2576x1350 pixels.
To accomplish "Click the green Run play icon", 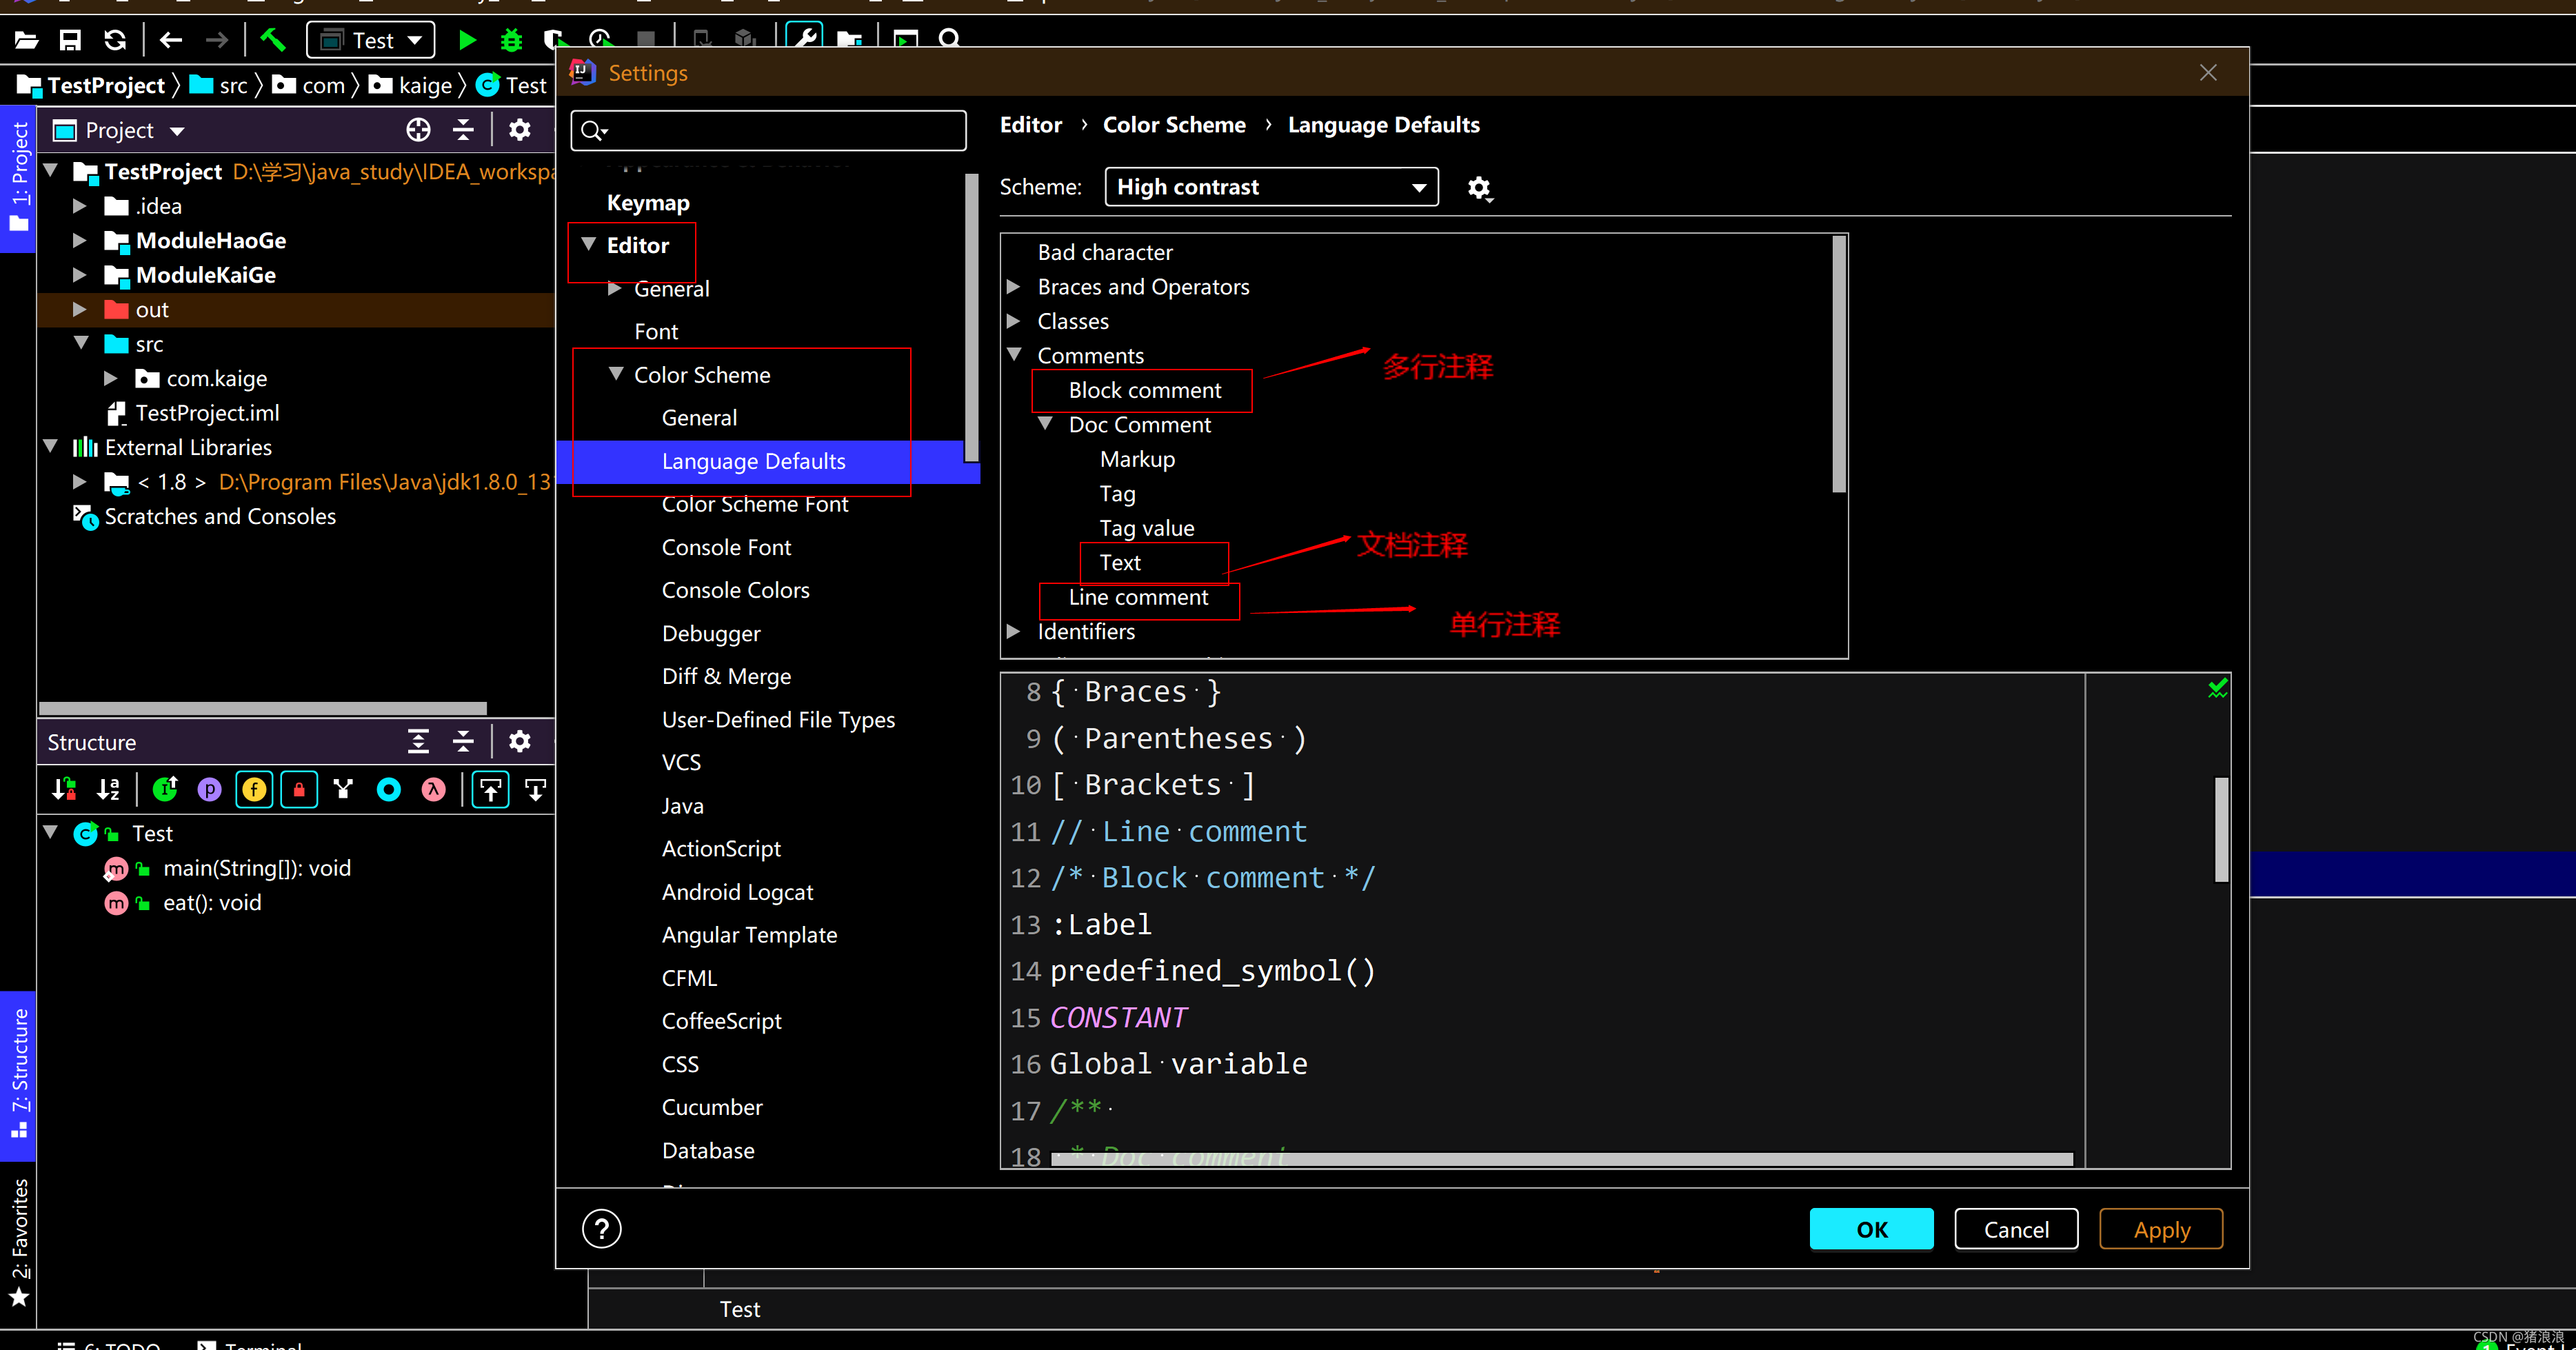I will tap(467, 40).
